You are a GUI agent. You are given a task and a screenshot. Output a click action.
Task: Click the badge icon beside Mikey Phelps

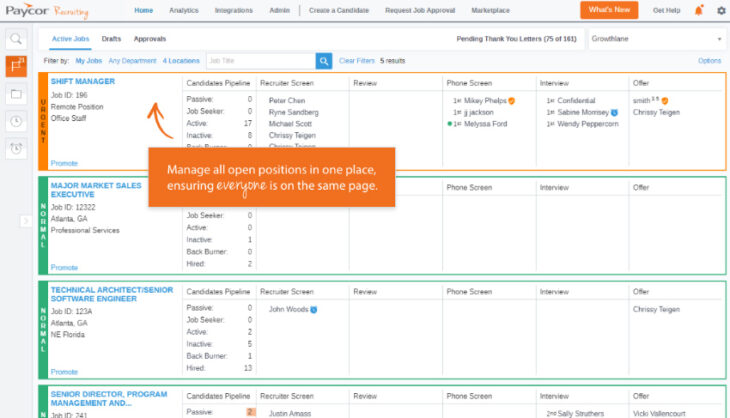511,101
